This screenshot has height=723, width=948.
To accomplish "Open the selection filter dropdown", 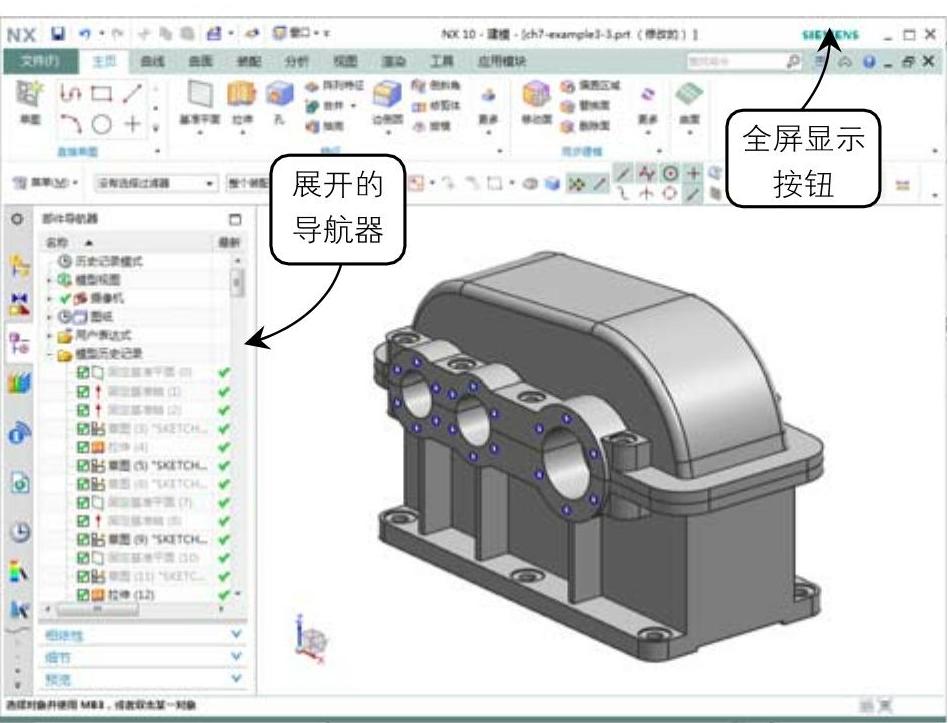I will click(x=155, y=183).
